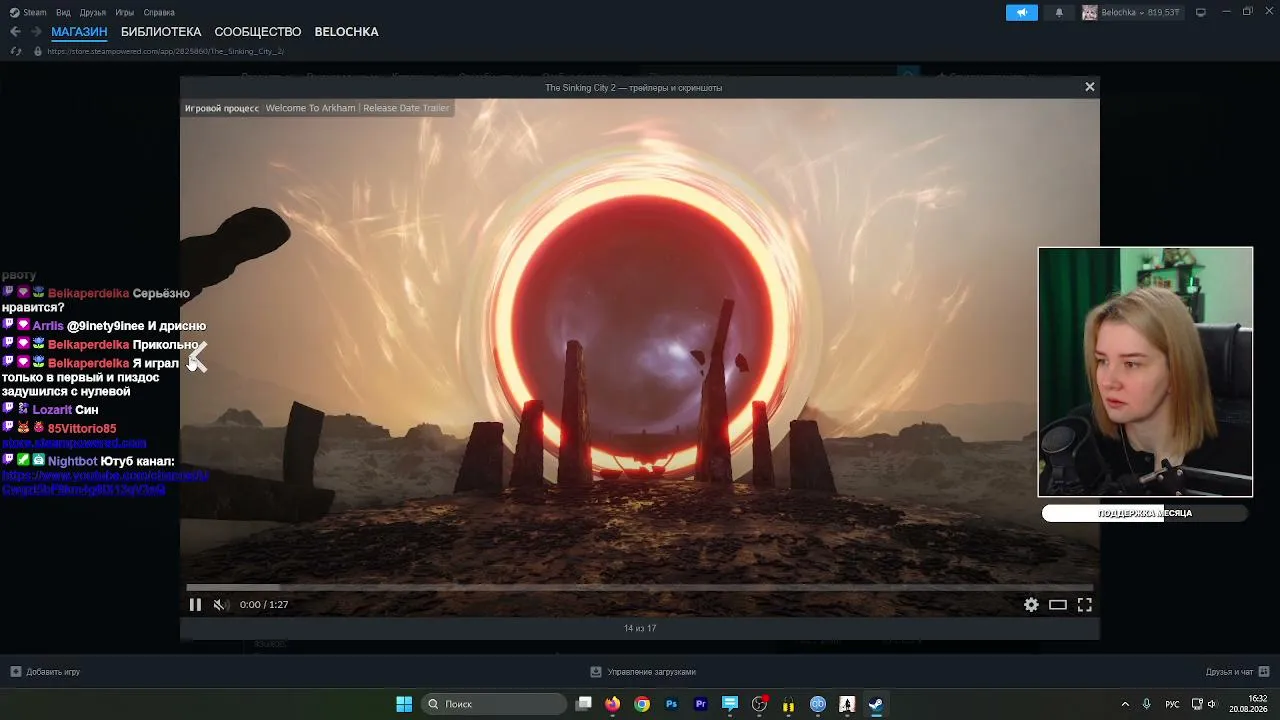The width and height of the screenshot is (1280, 720).
Task: Close the trailers and screenshots viewer
Action: pyautogui.click(x=1090, y=87)
